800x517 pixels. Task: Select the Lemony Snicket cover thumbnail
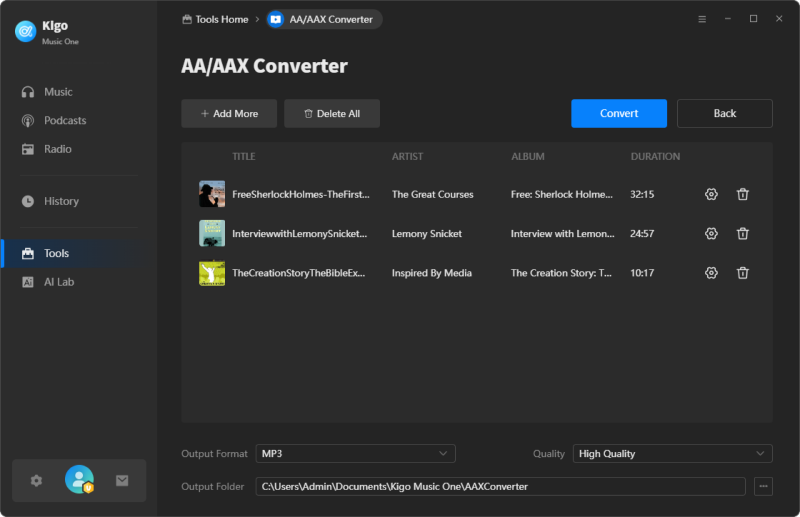[x=212, y=233]
